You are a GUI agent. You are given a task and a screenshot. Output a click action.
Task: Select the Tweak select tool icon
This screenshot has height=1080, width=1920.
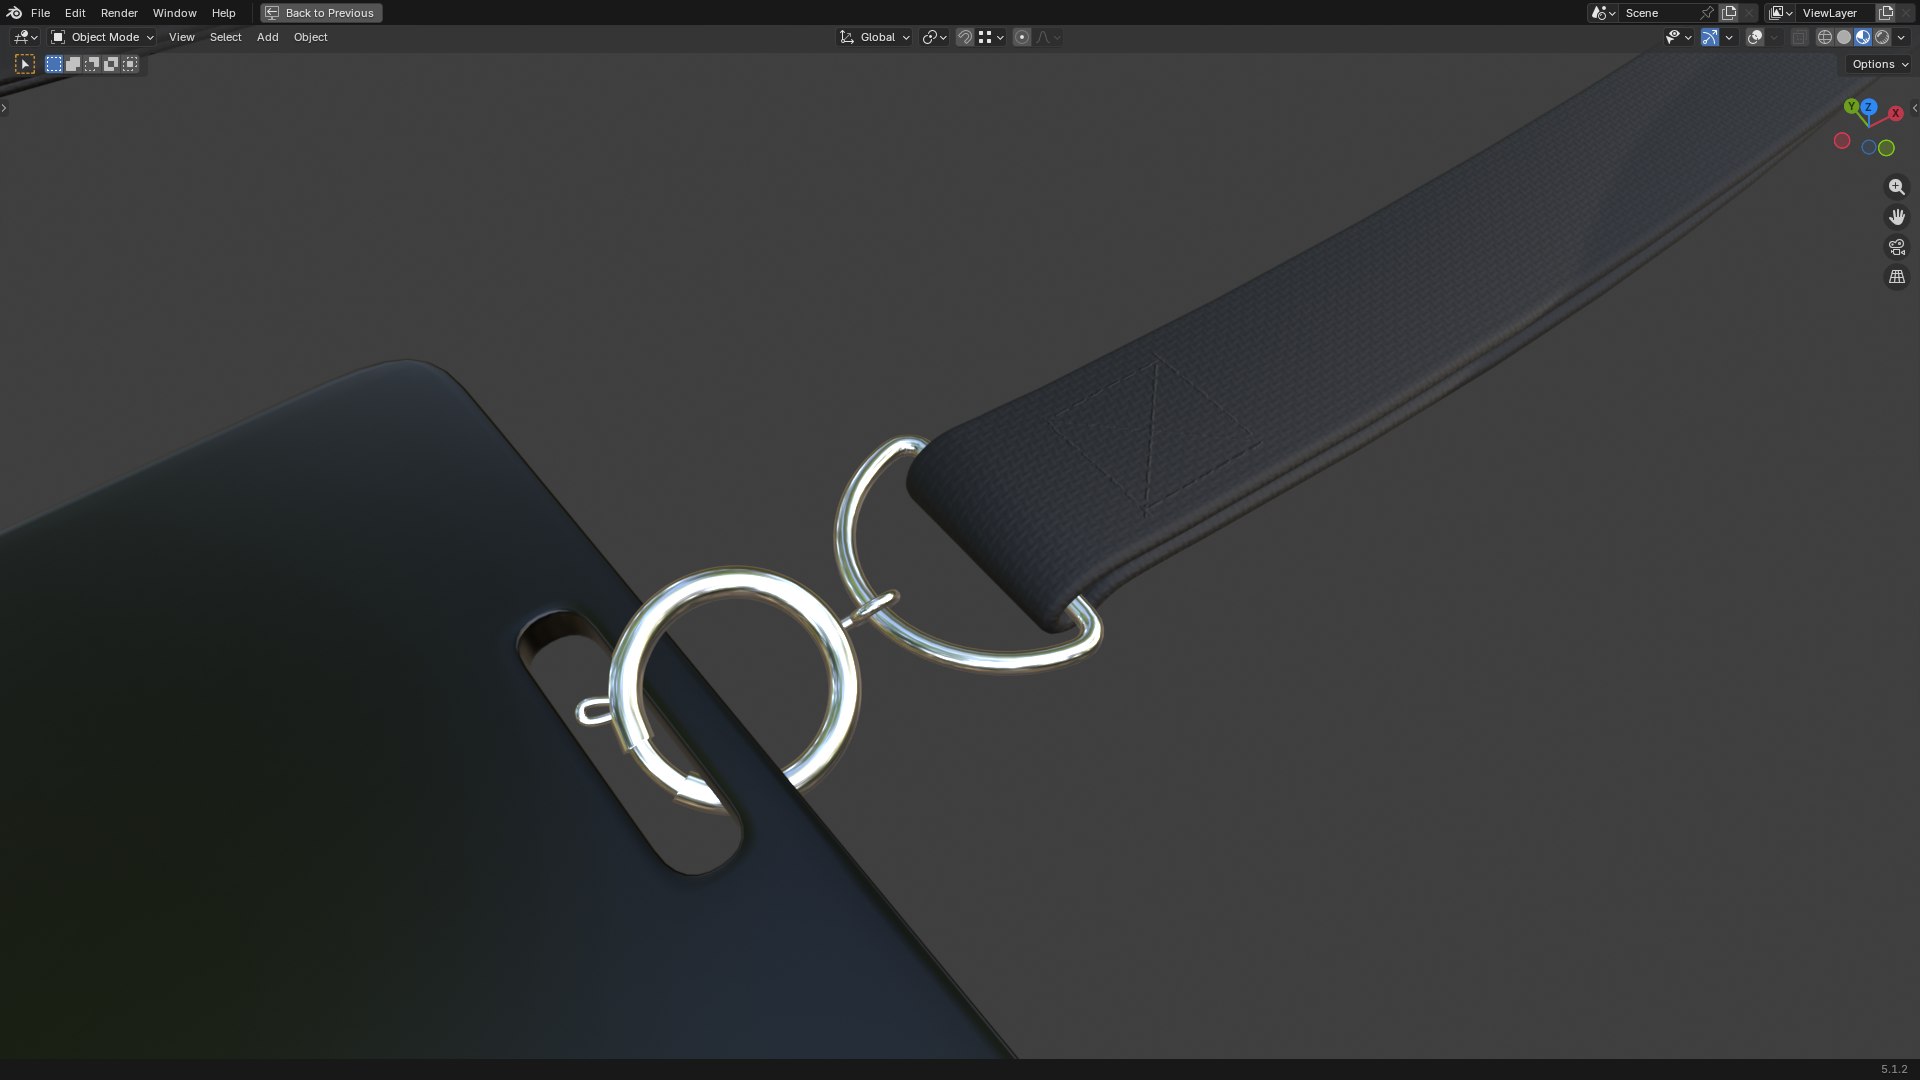pyautogui.click(x=25, y=64)
